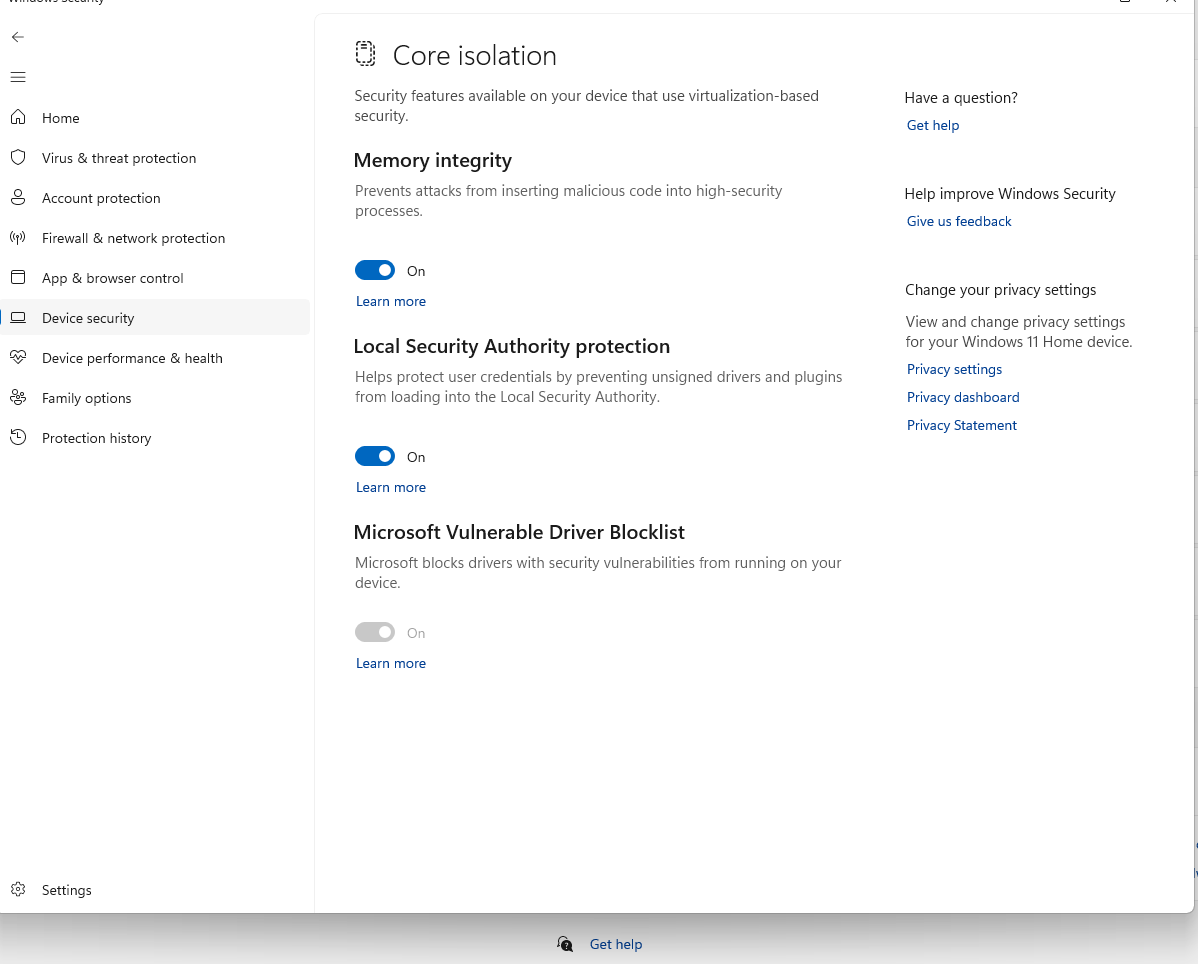This screenshot has width=1198, height=964.
Task: Click the Privacy dashboard link
Action: (963, 397)
